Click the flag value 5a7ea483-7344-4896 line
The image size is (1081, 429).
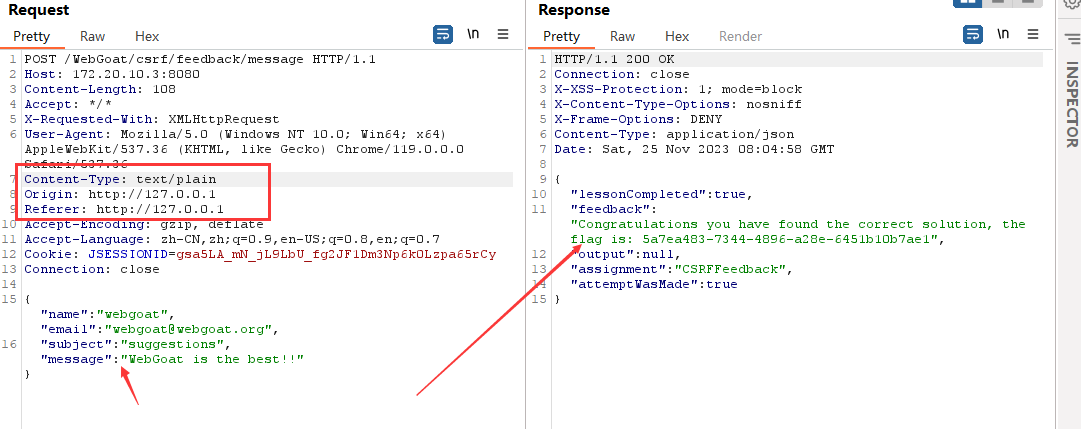pyautogui.click(x=757, y=239)
